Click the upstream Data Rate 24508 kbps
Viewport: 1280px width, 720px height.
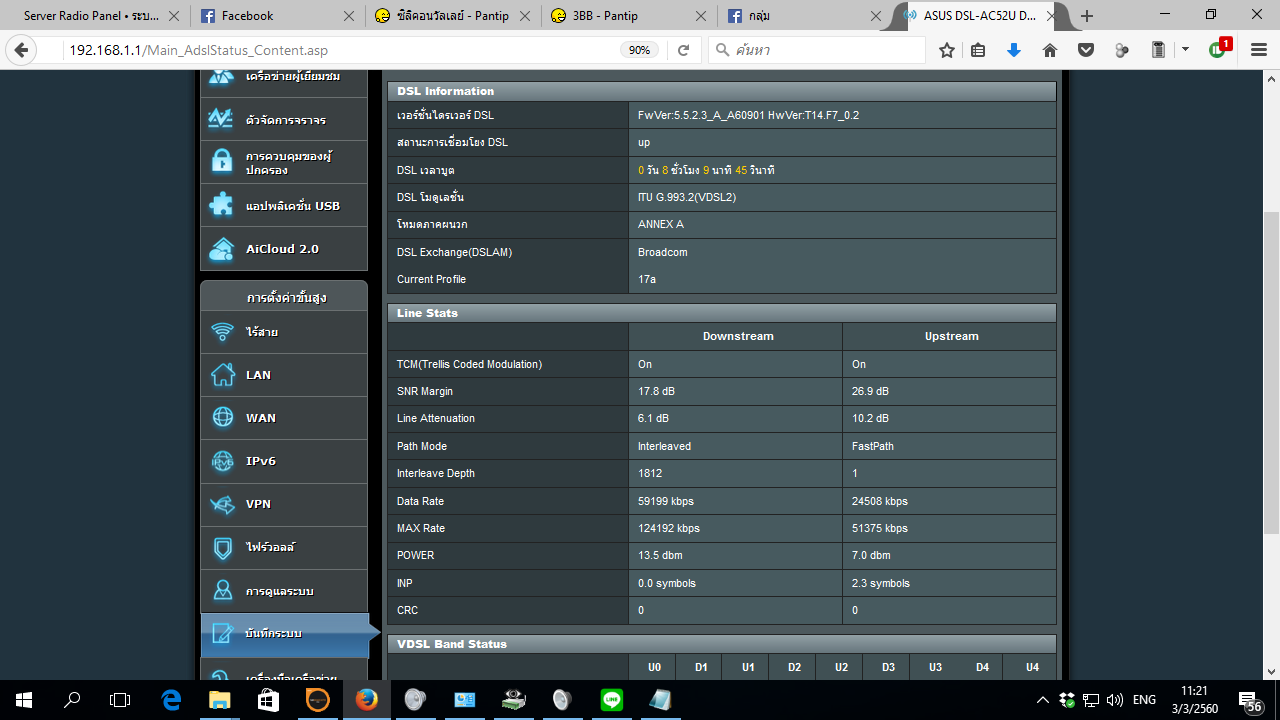(x=880, y=501)
